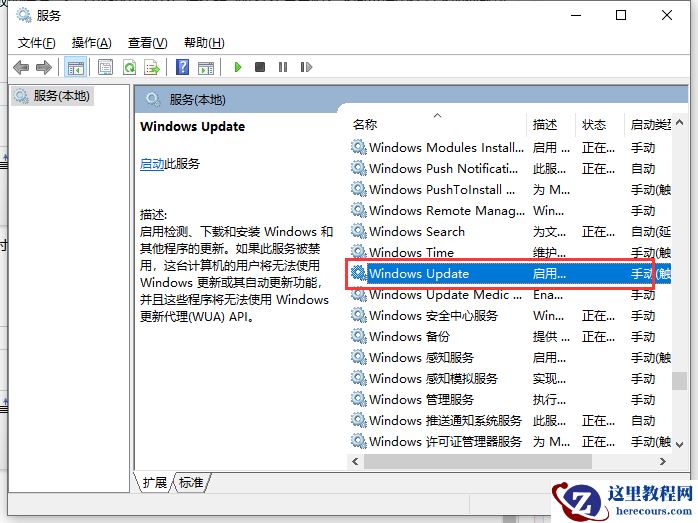698x523 pixels.
Task: Select Windows 推送通知系统服务 row
Action: tap(510, 420)
